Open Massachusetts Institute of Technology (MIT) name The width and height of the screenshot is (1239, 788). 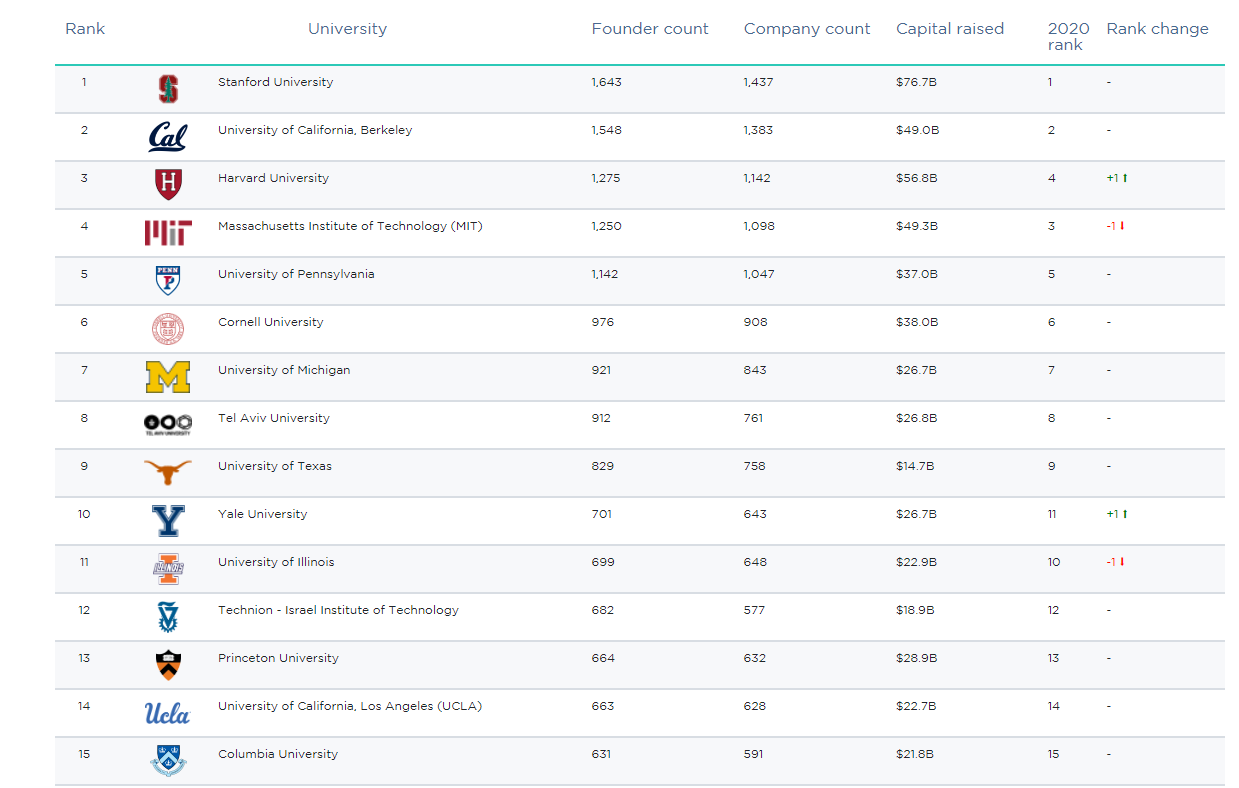coord(350,226)
